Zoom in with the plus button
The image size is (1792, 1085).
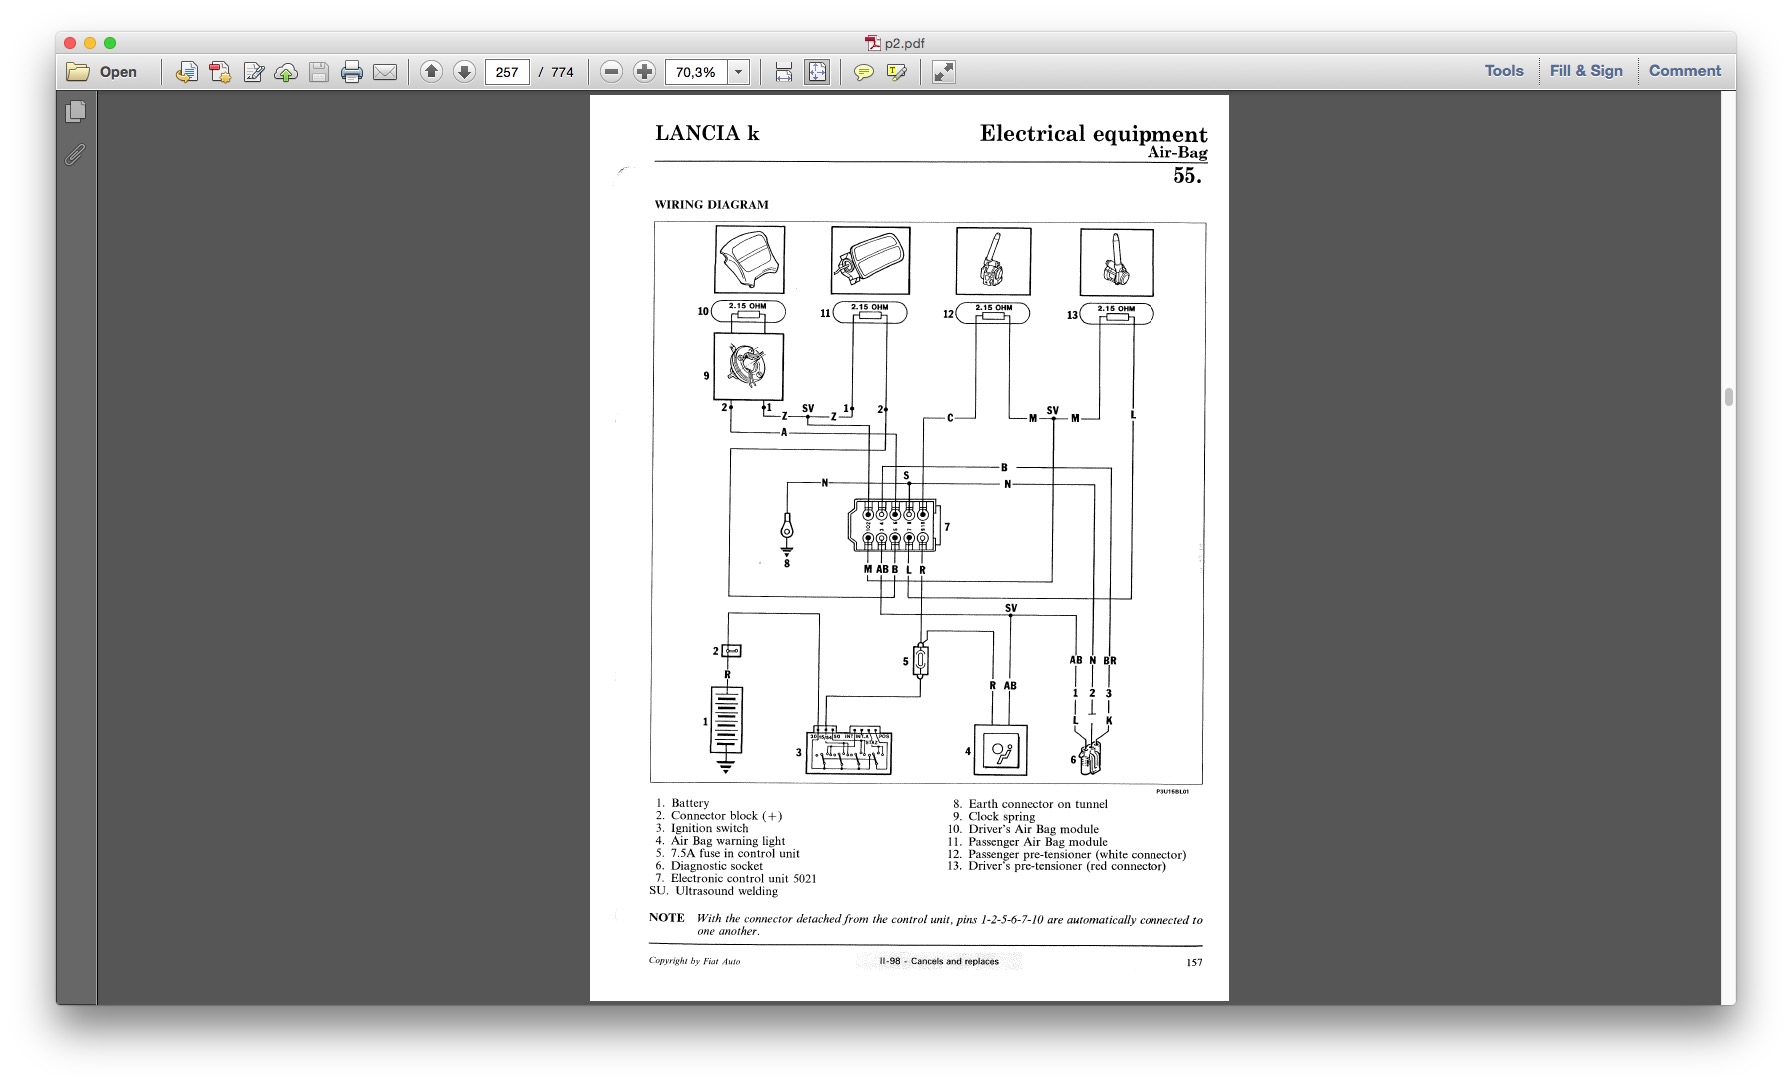(x=645, y=72)
